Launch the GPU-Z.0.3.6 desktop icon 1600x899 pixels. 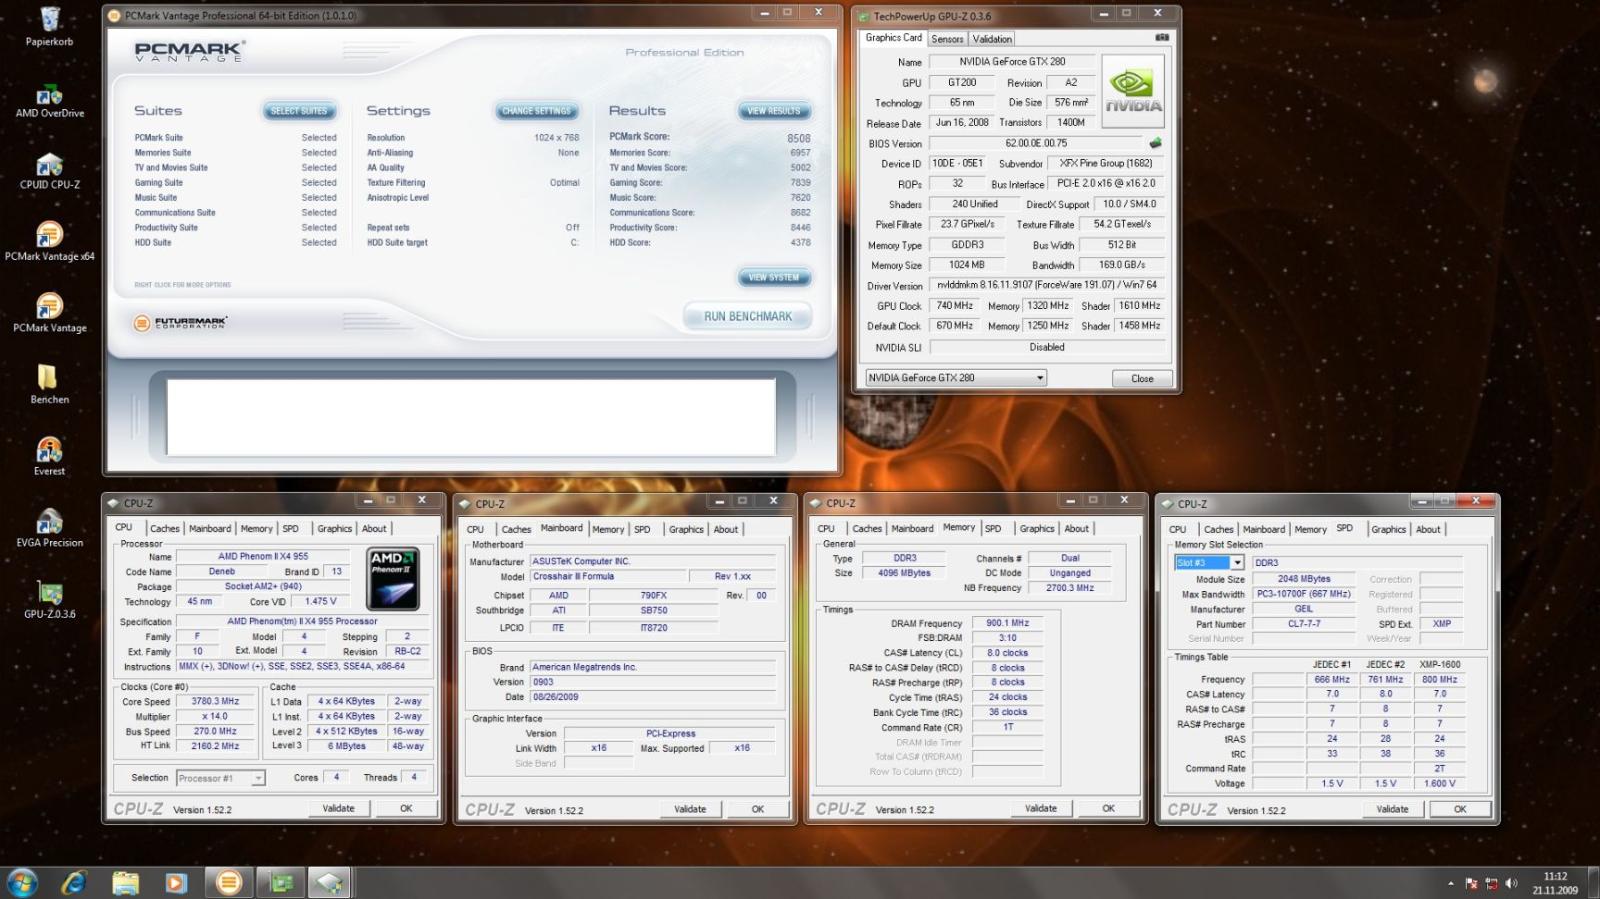pos(49,600)
